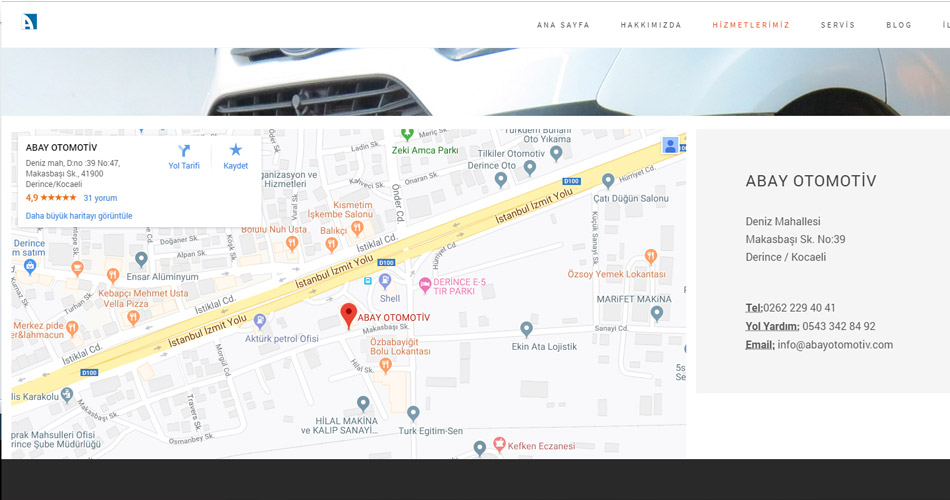950x500 pixels.
Task: Click the DERİNCE E-5 TIR PARKI marker
Action: (425, 284)
